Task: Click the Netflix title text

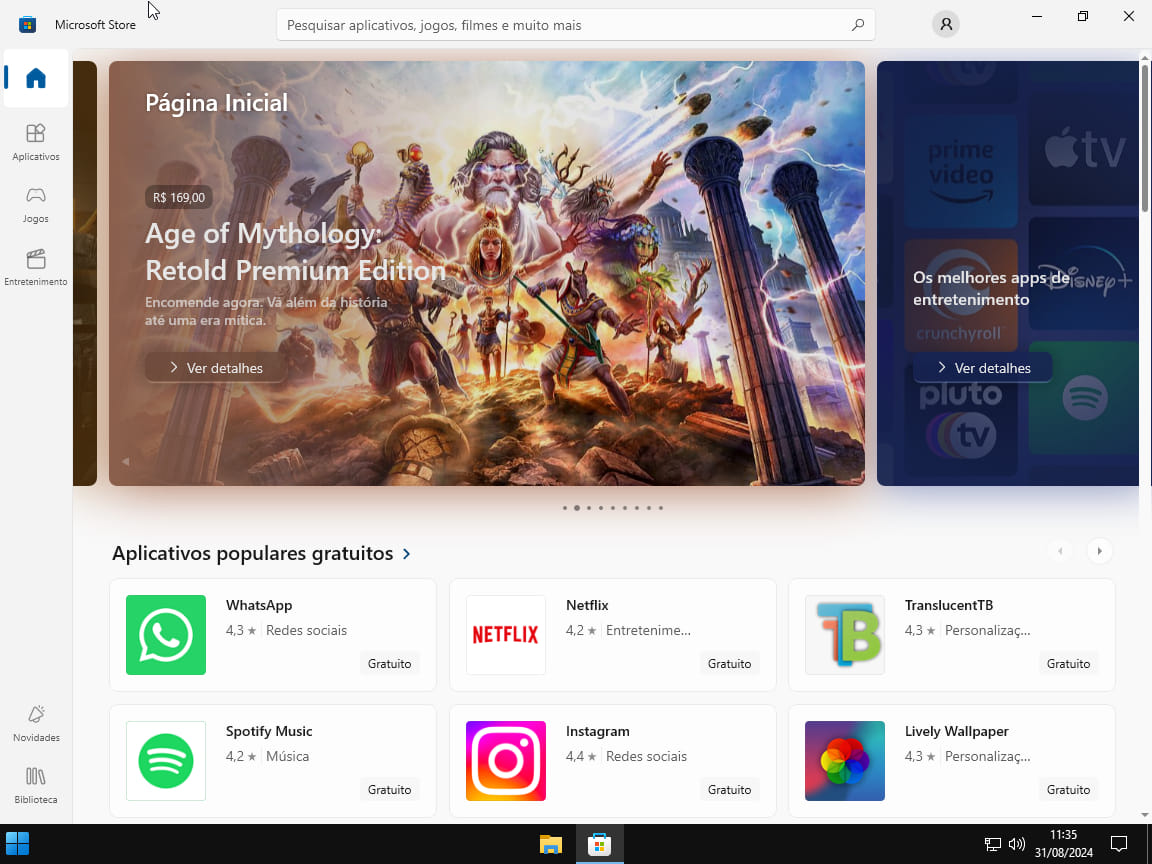Action: click(587, 605)
